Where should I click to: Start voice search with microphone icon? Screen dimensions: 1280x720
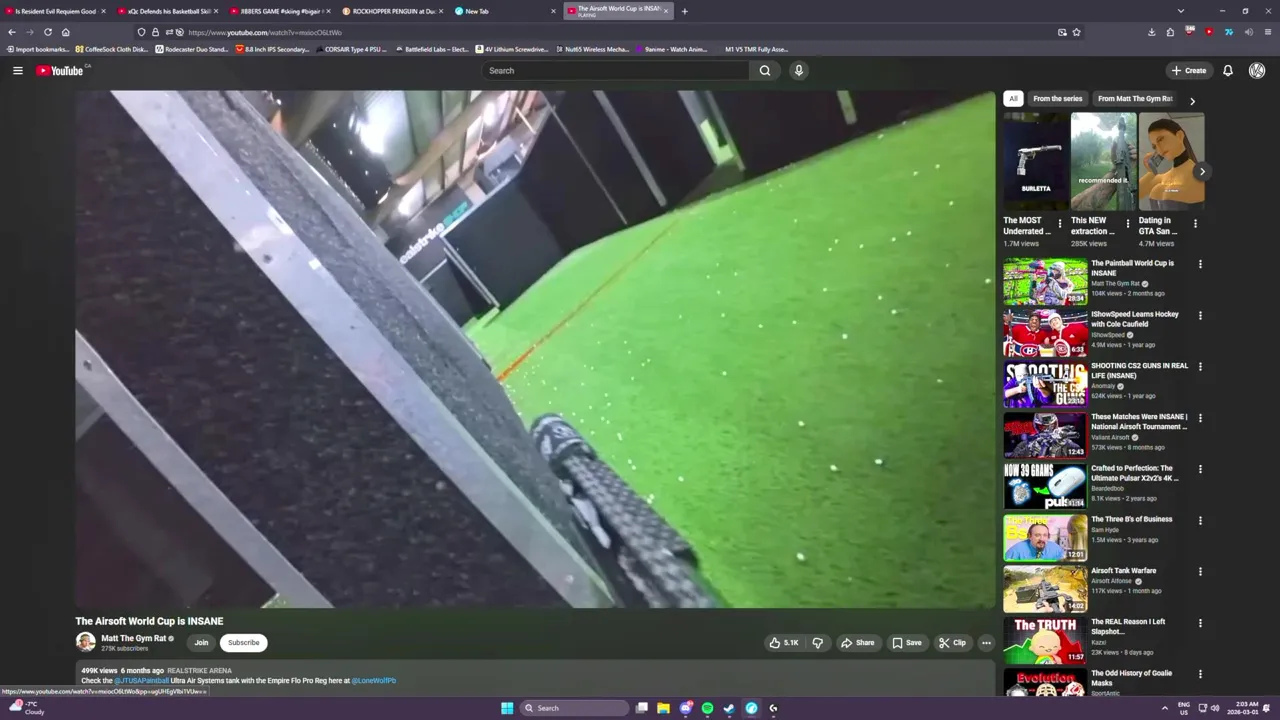[798, 70]
